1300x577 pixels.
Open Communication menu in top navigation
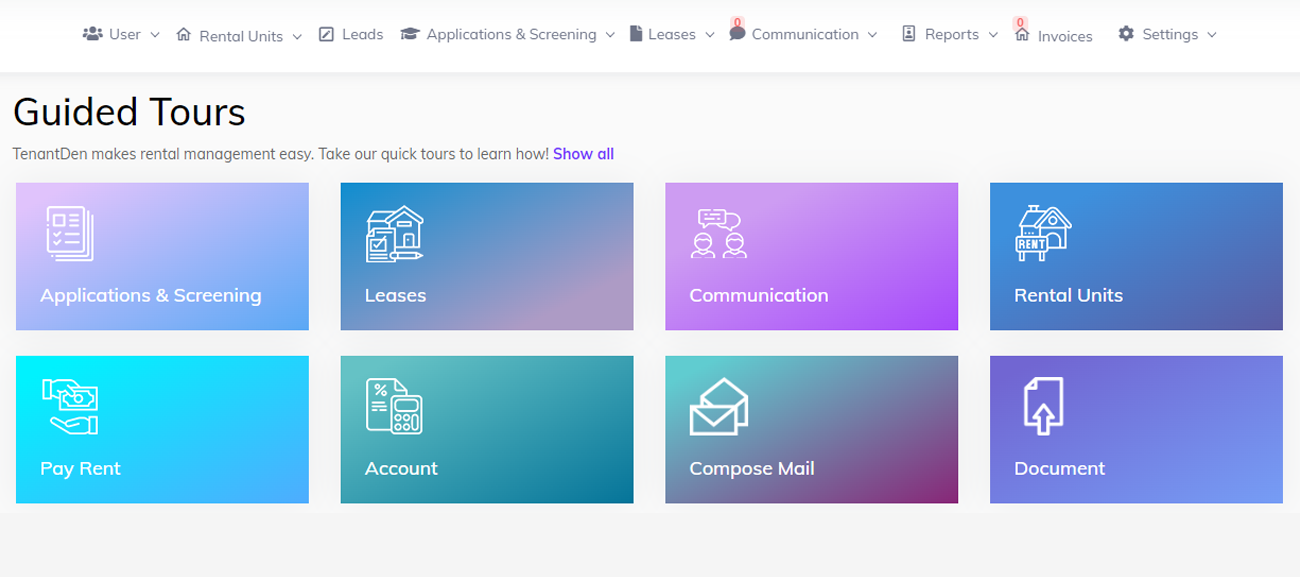(x=804, y=34)
